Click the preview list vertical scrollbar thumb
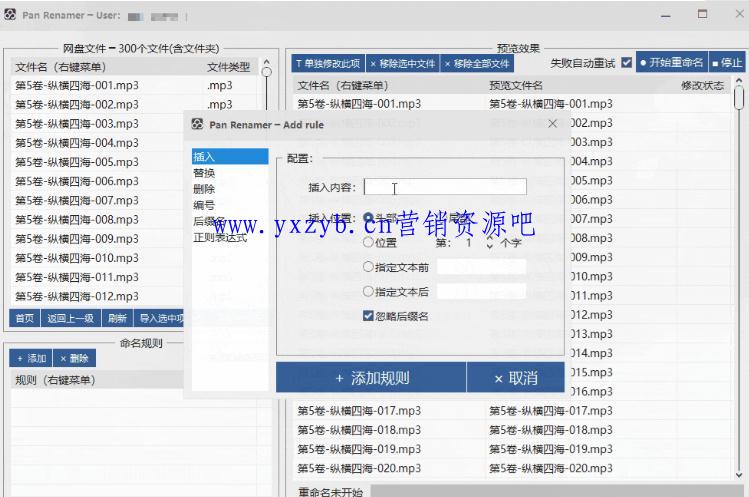This screenshot has height=497, width=749. tap(739, 97)
